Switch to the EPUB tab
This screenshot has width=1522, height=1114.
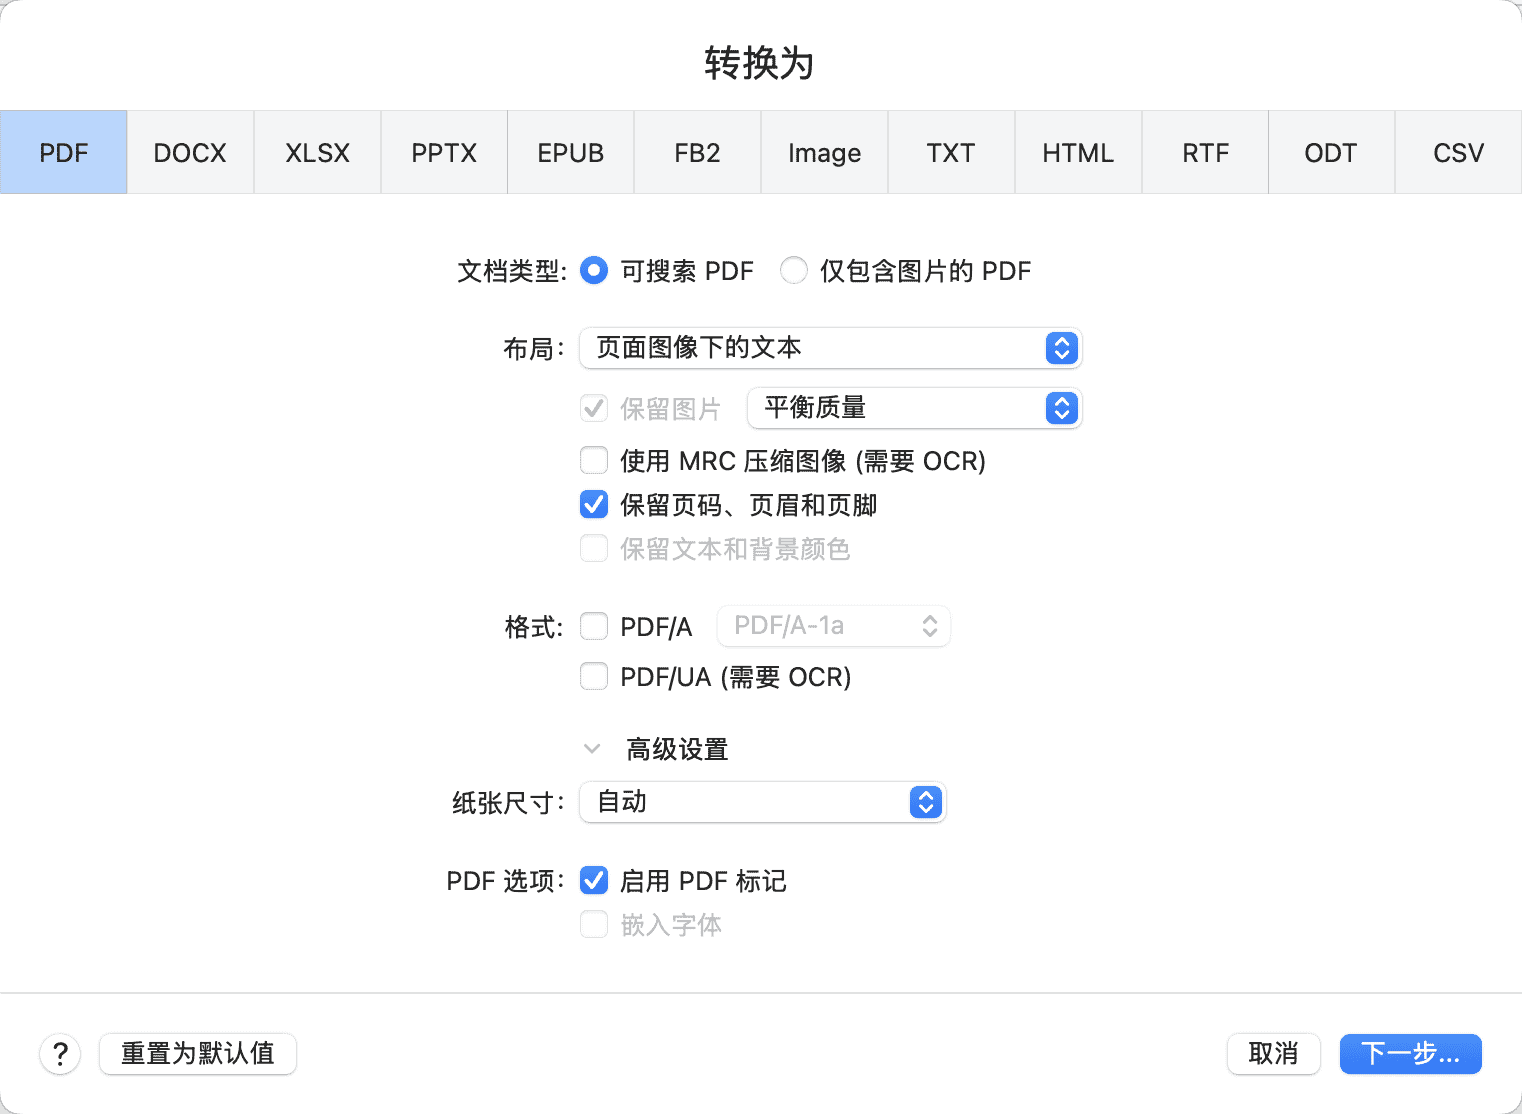coord(570,152)
